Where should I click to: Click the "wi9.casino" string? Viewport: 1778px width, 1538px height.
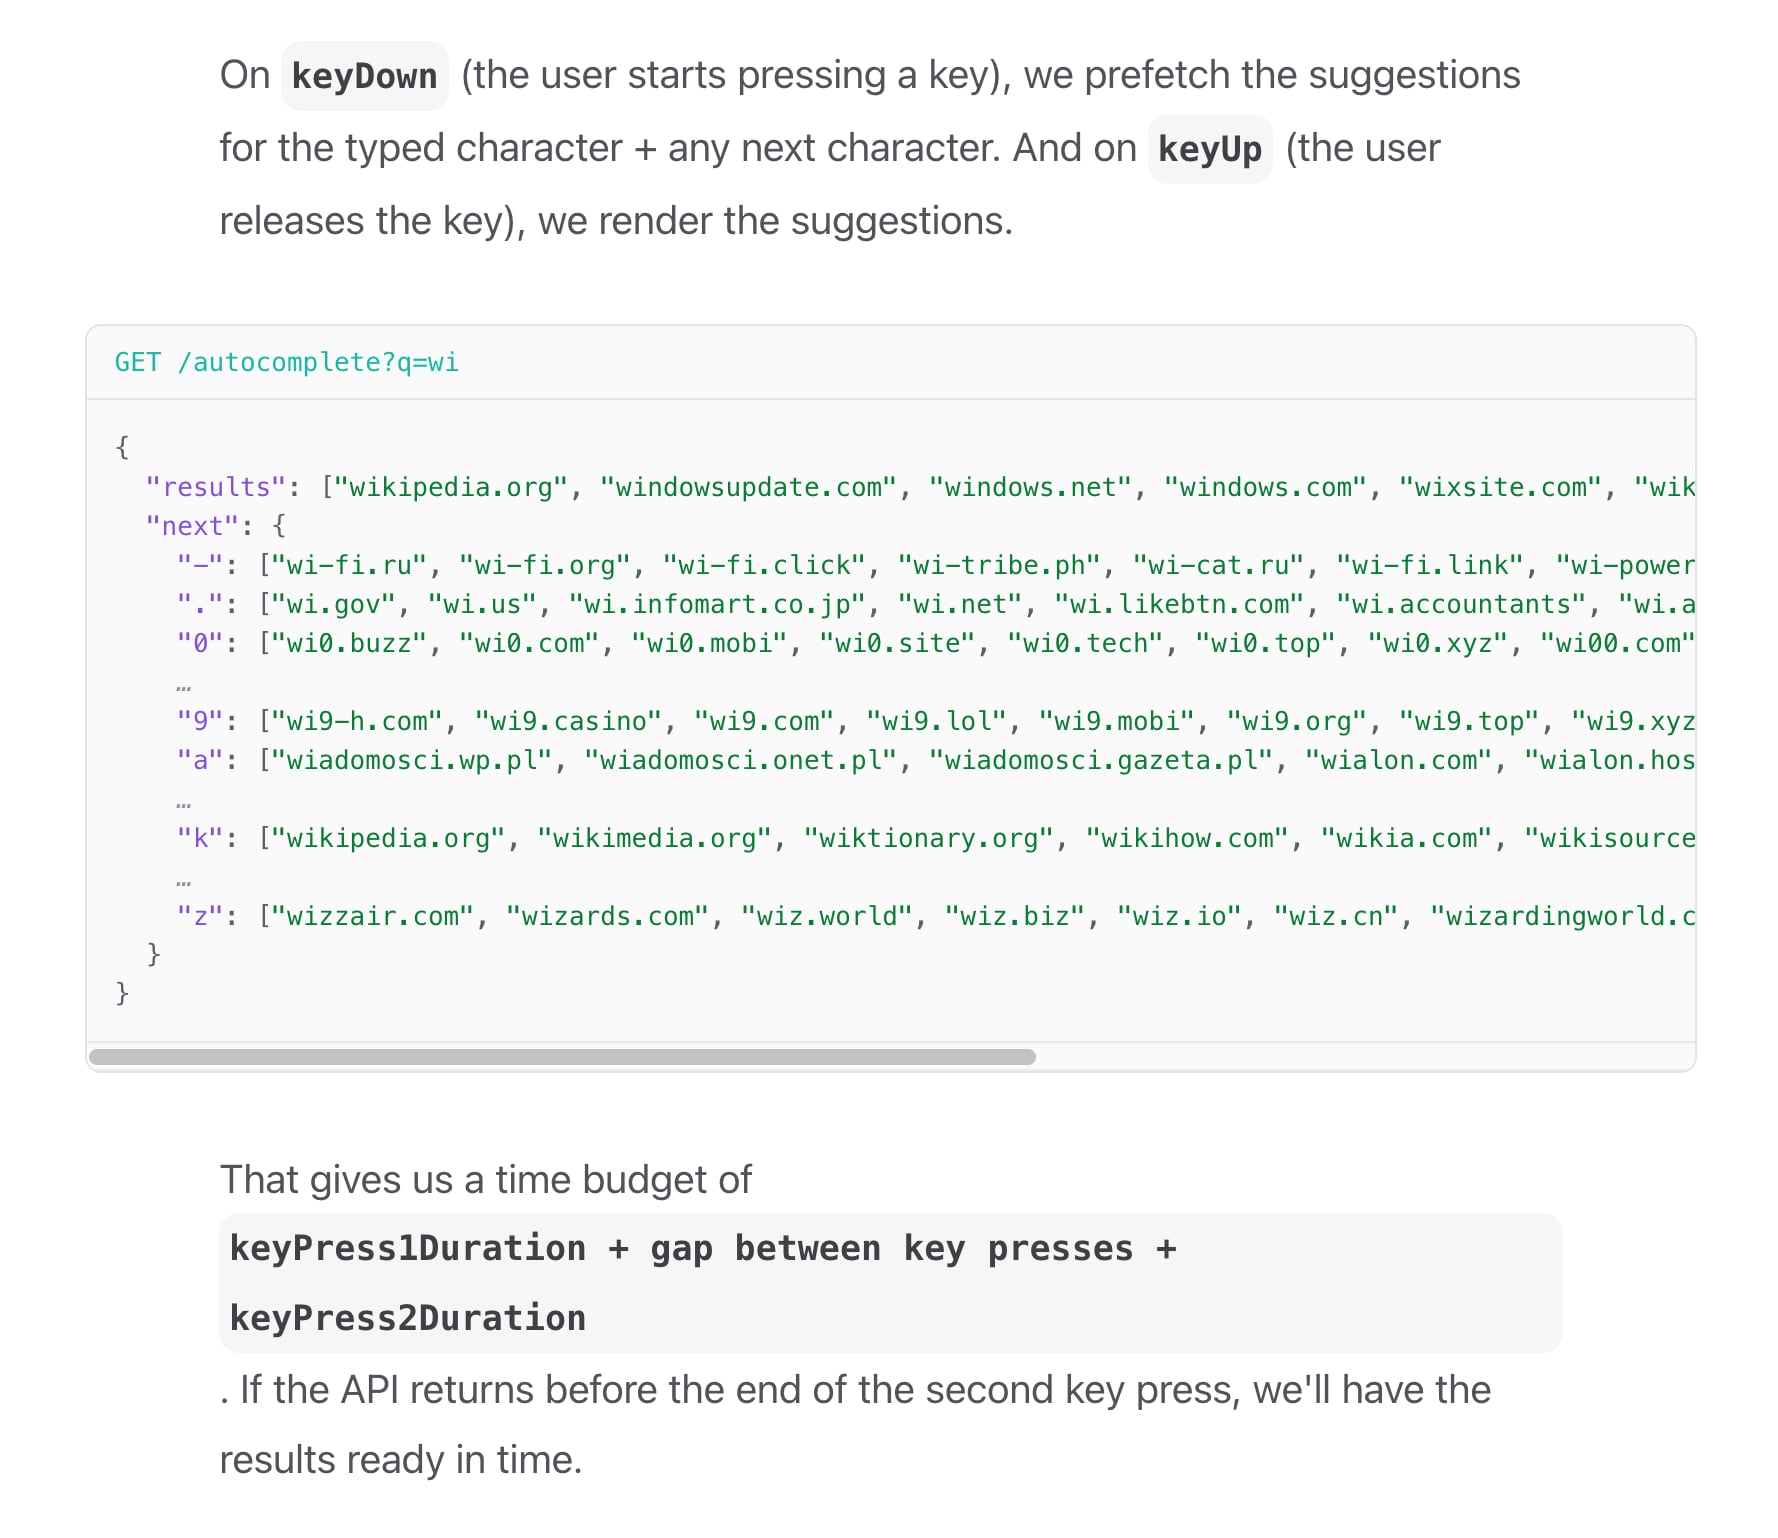pyautogui.click(x=569, y=721)
